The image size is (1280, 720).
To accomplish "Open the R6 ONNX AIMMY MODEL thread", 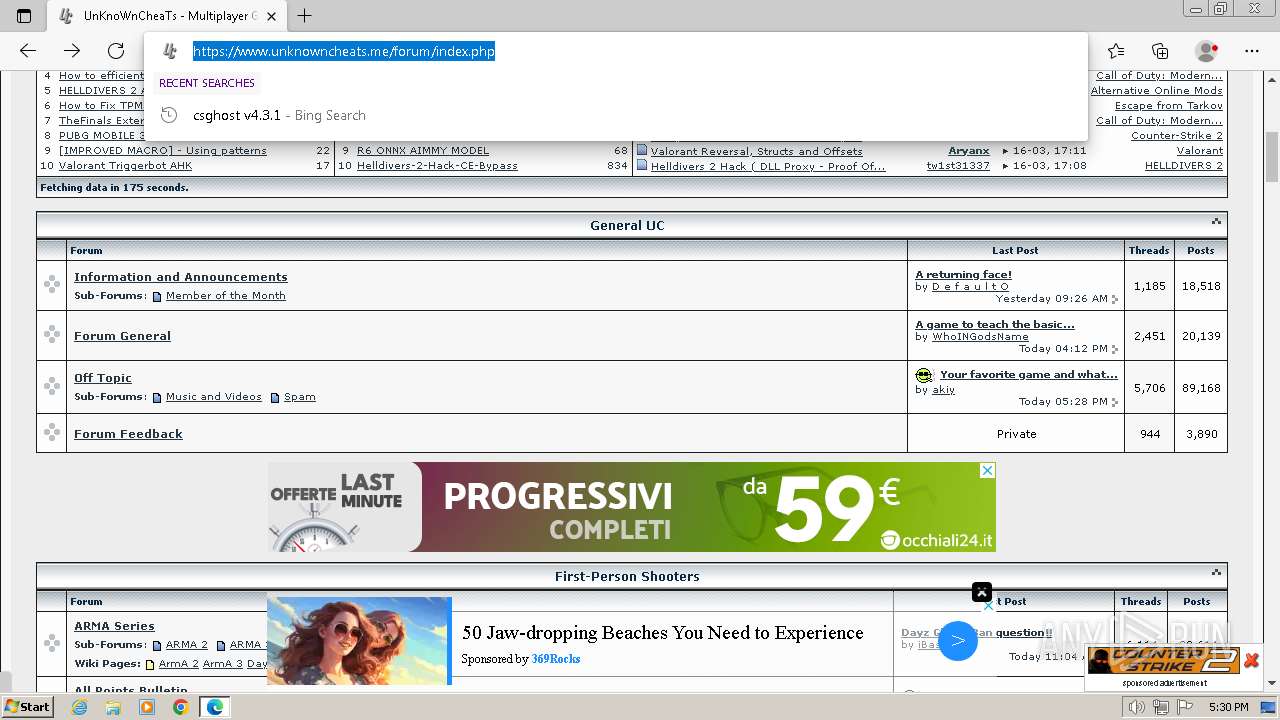I will [x=423, y=151].
